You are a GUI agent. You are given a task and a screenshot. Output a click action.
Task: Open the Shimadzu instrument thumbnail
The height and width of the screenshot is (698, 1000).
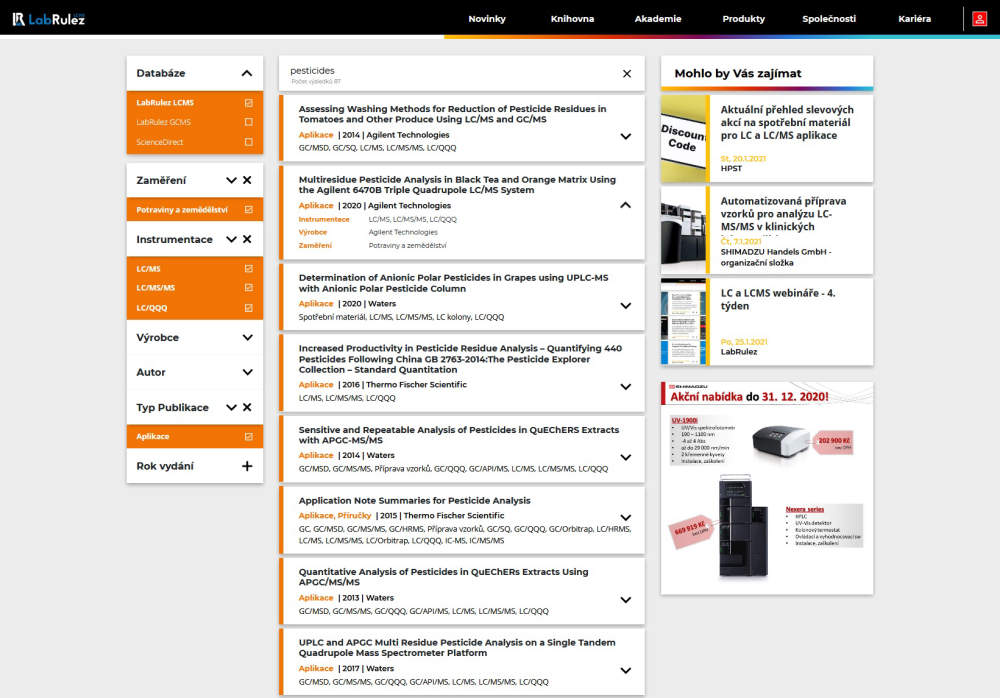coord(685,230)
